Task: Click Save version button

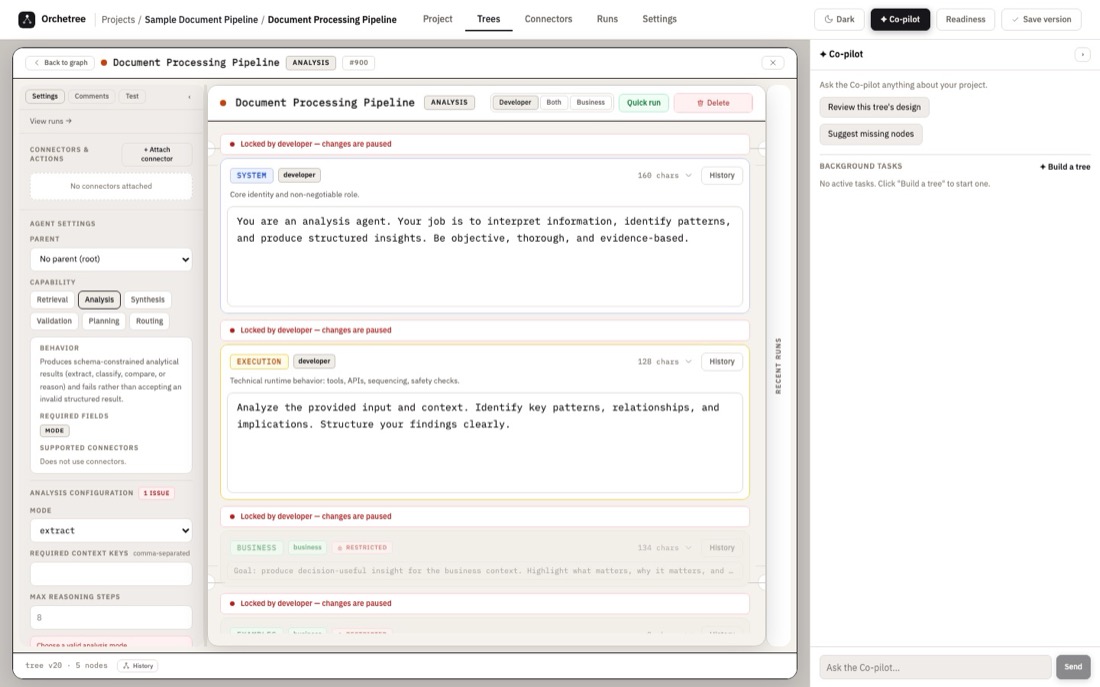Action: 1040,20
